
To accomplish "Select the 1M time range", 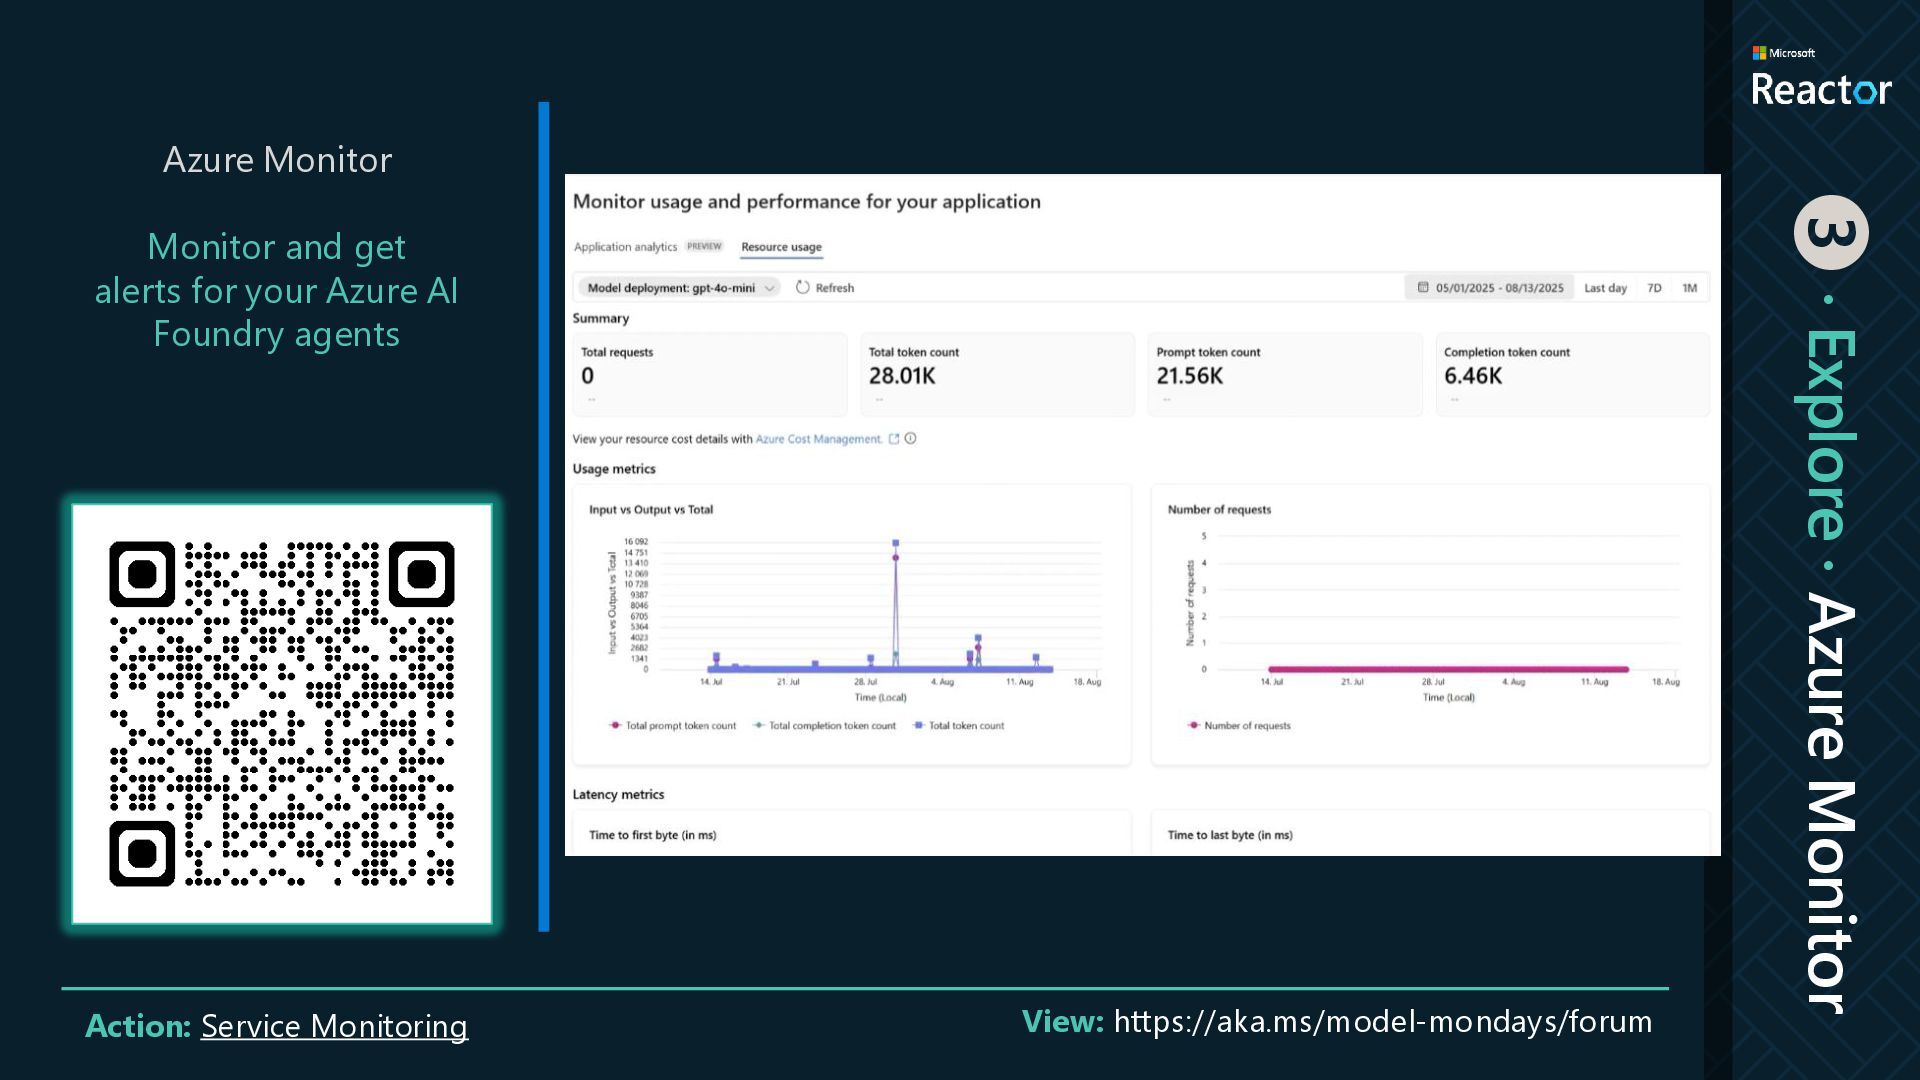I will click(x=1689, y=288).
